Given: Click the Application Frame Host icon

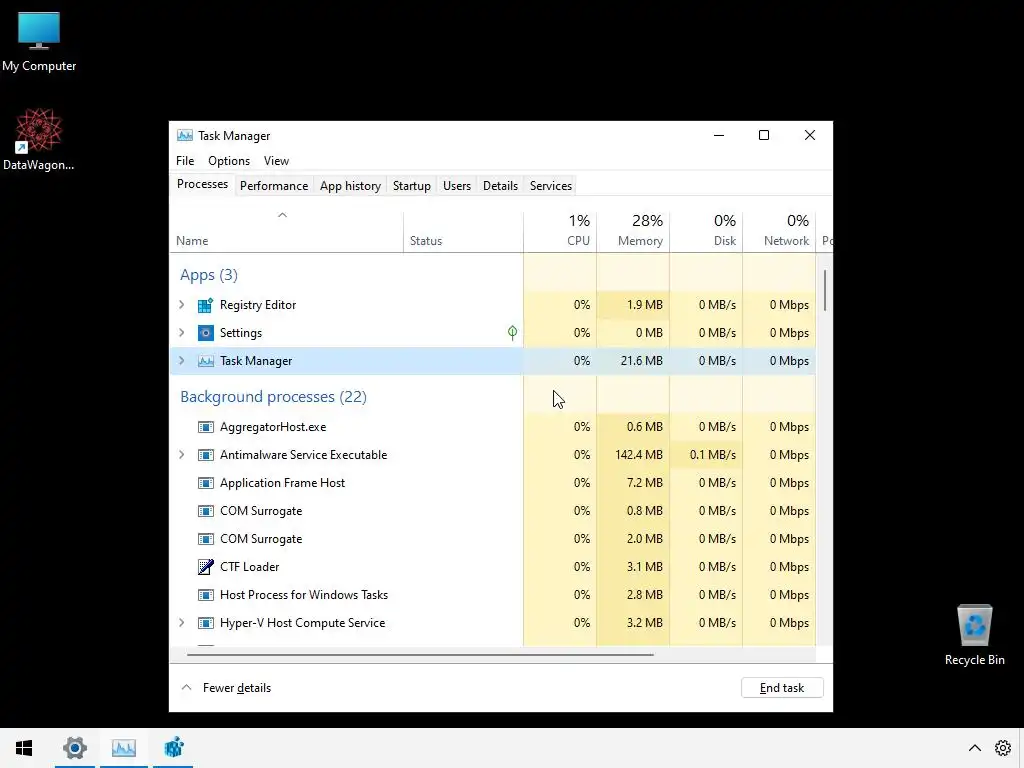Looking at the screenshot, I should pos(205,483).
